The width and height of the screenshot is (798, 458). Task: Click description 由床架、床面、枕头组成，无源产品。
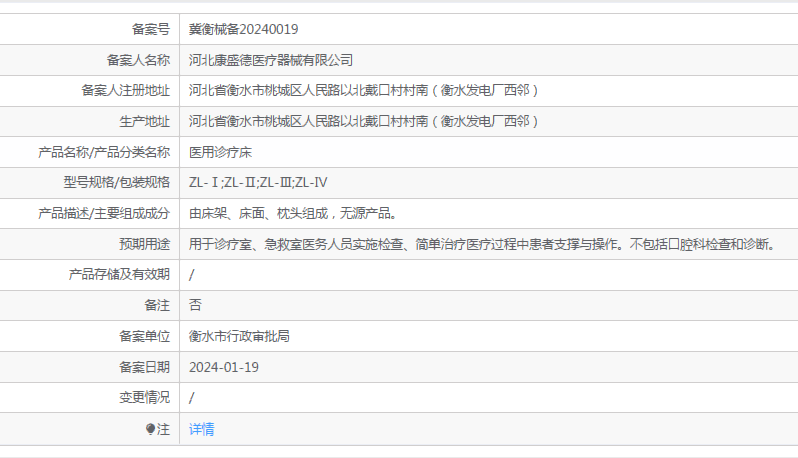(293, 214)
